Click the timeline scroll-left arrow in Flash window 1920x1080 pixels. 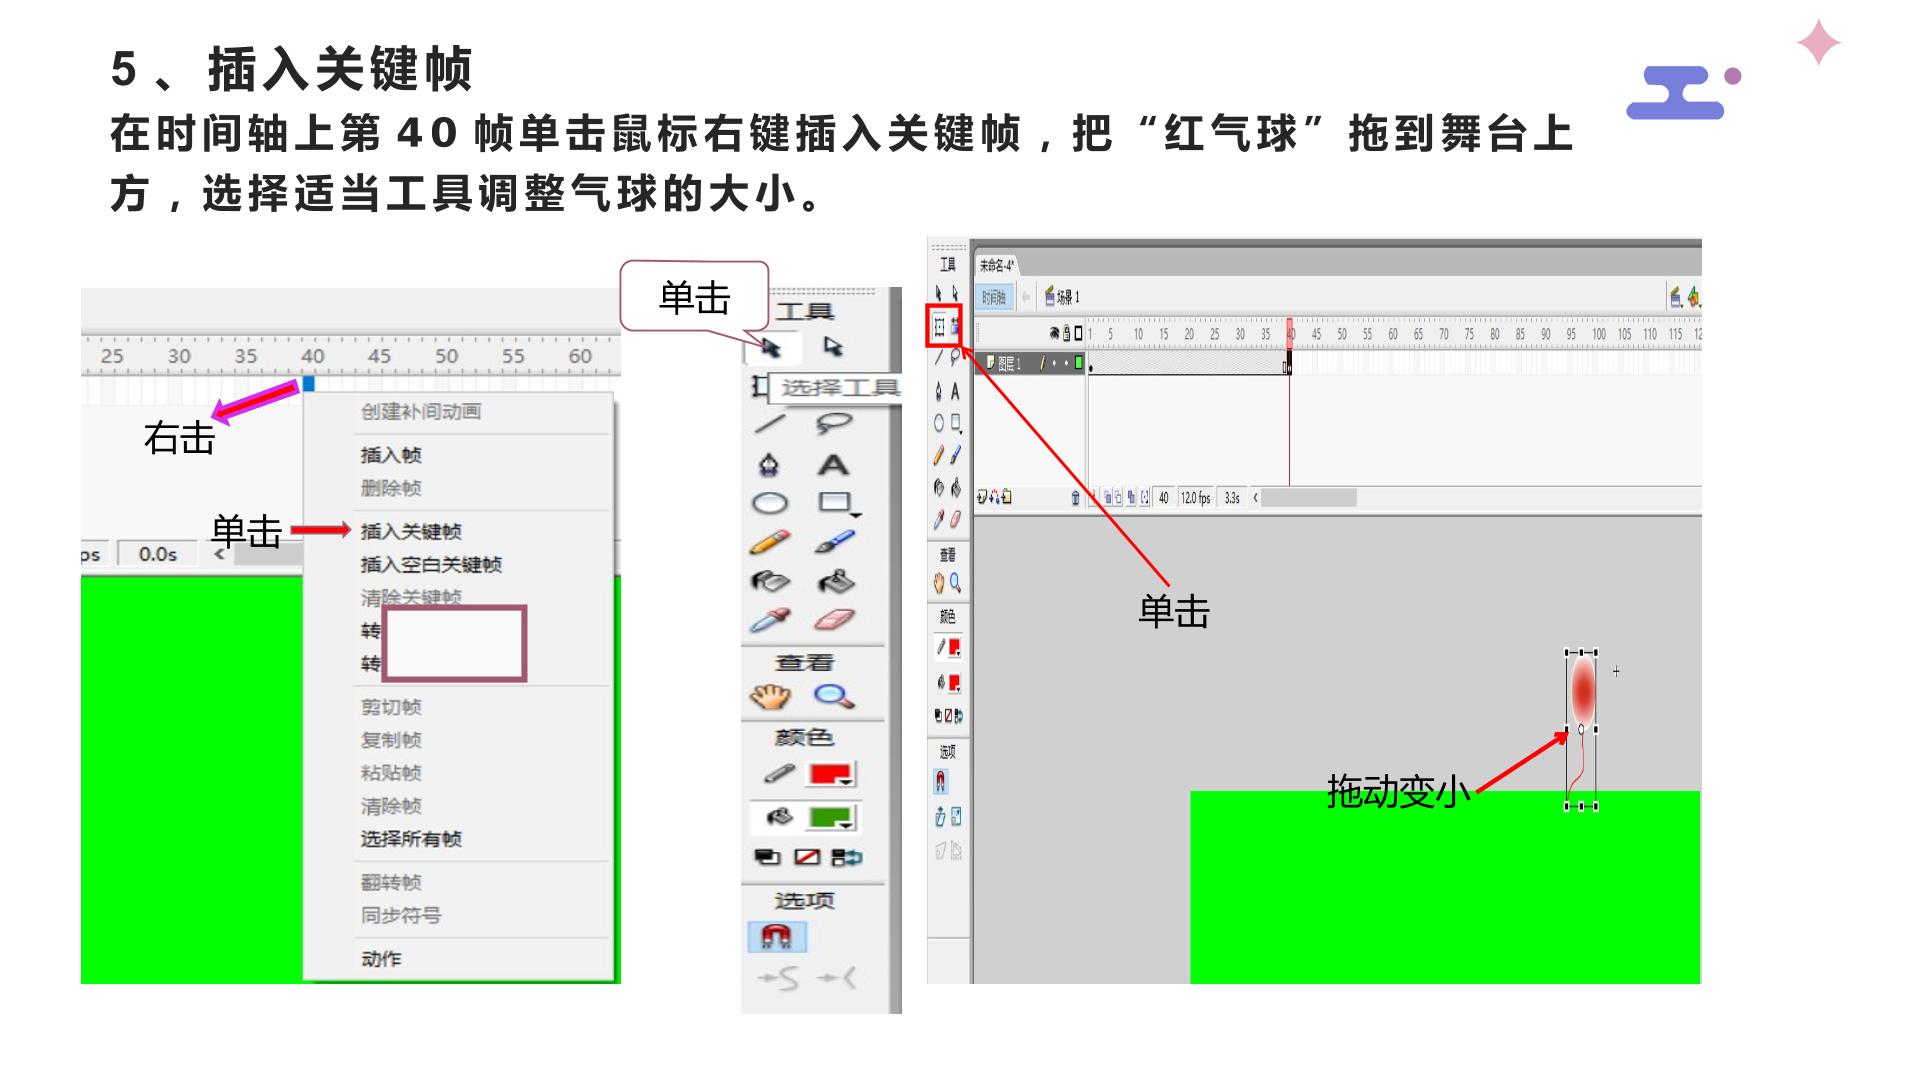(x=1255, y=497)
